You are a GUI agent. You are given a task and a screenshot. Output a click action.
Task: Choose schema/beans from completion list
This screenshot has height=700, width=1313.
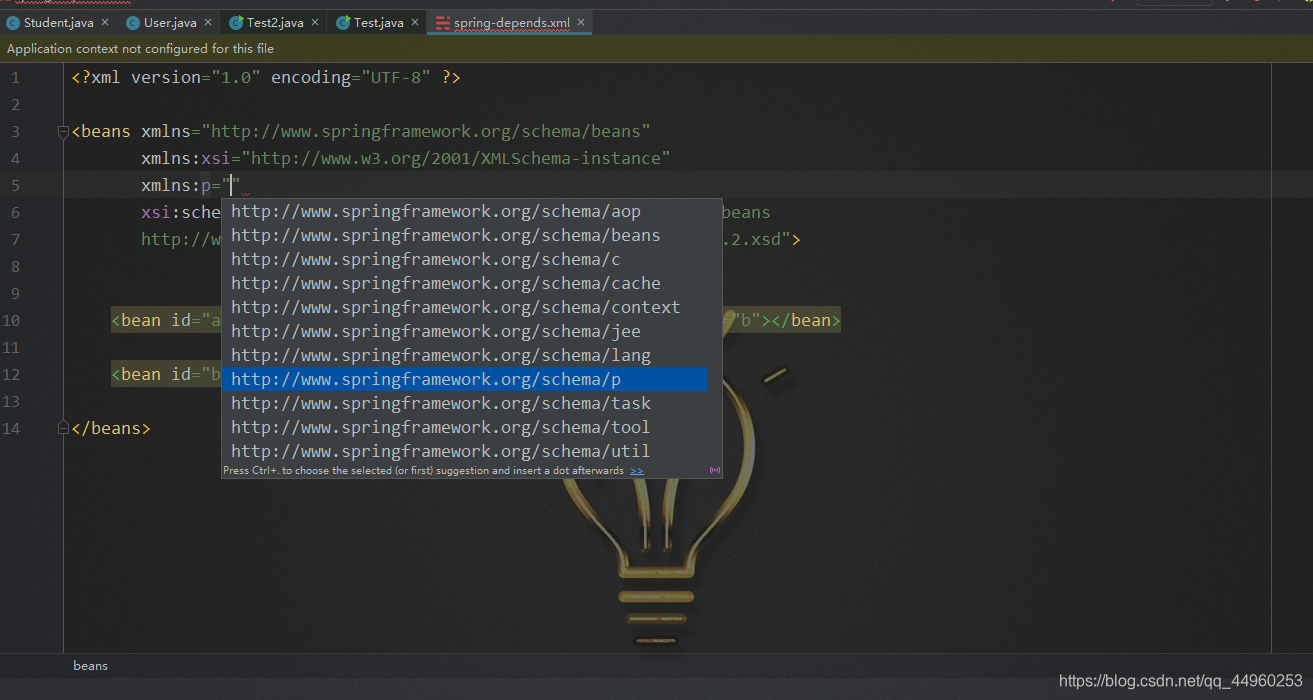(x=465, y=236)
